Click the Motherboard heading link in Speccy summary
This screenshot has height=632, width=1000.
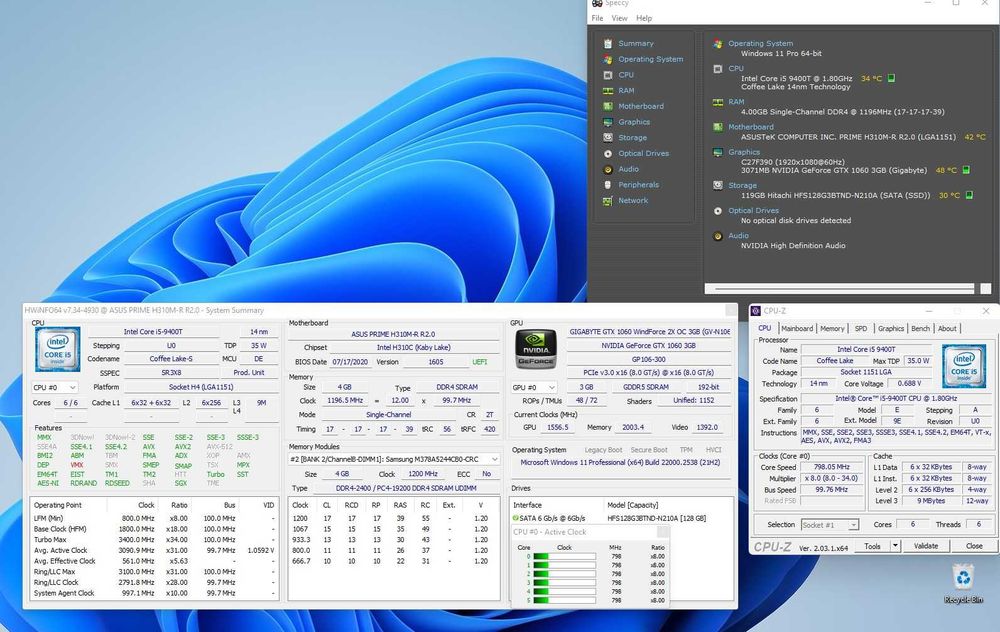751,127
